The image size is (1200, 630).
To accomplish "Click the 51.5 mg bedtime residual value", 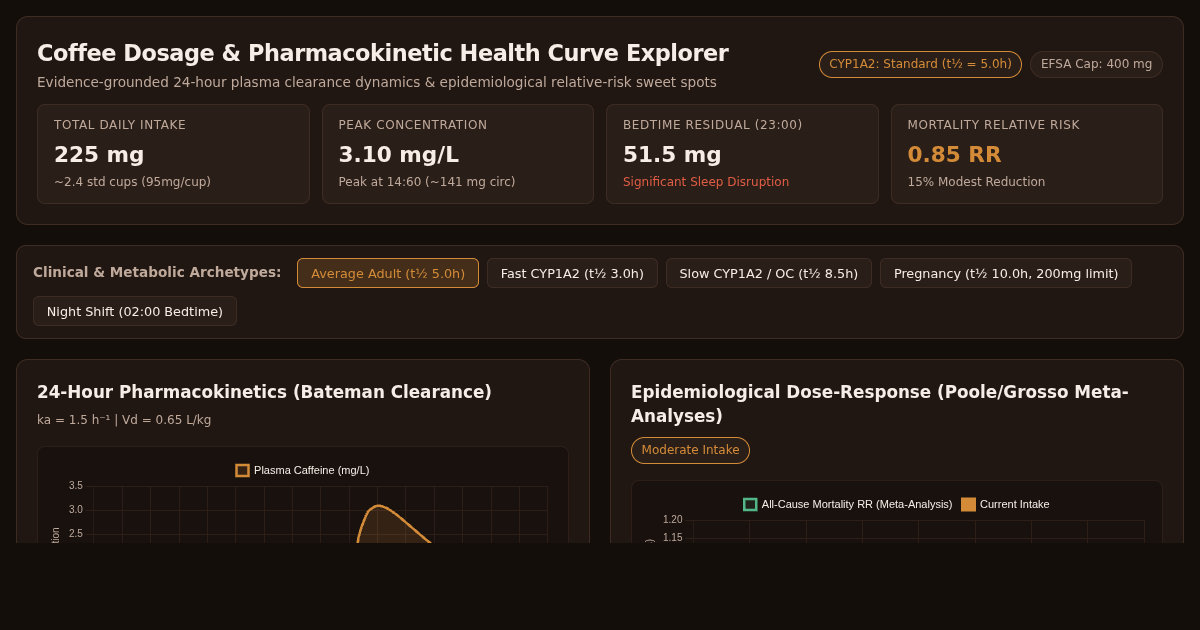I will click(x=672, y=155).
